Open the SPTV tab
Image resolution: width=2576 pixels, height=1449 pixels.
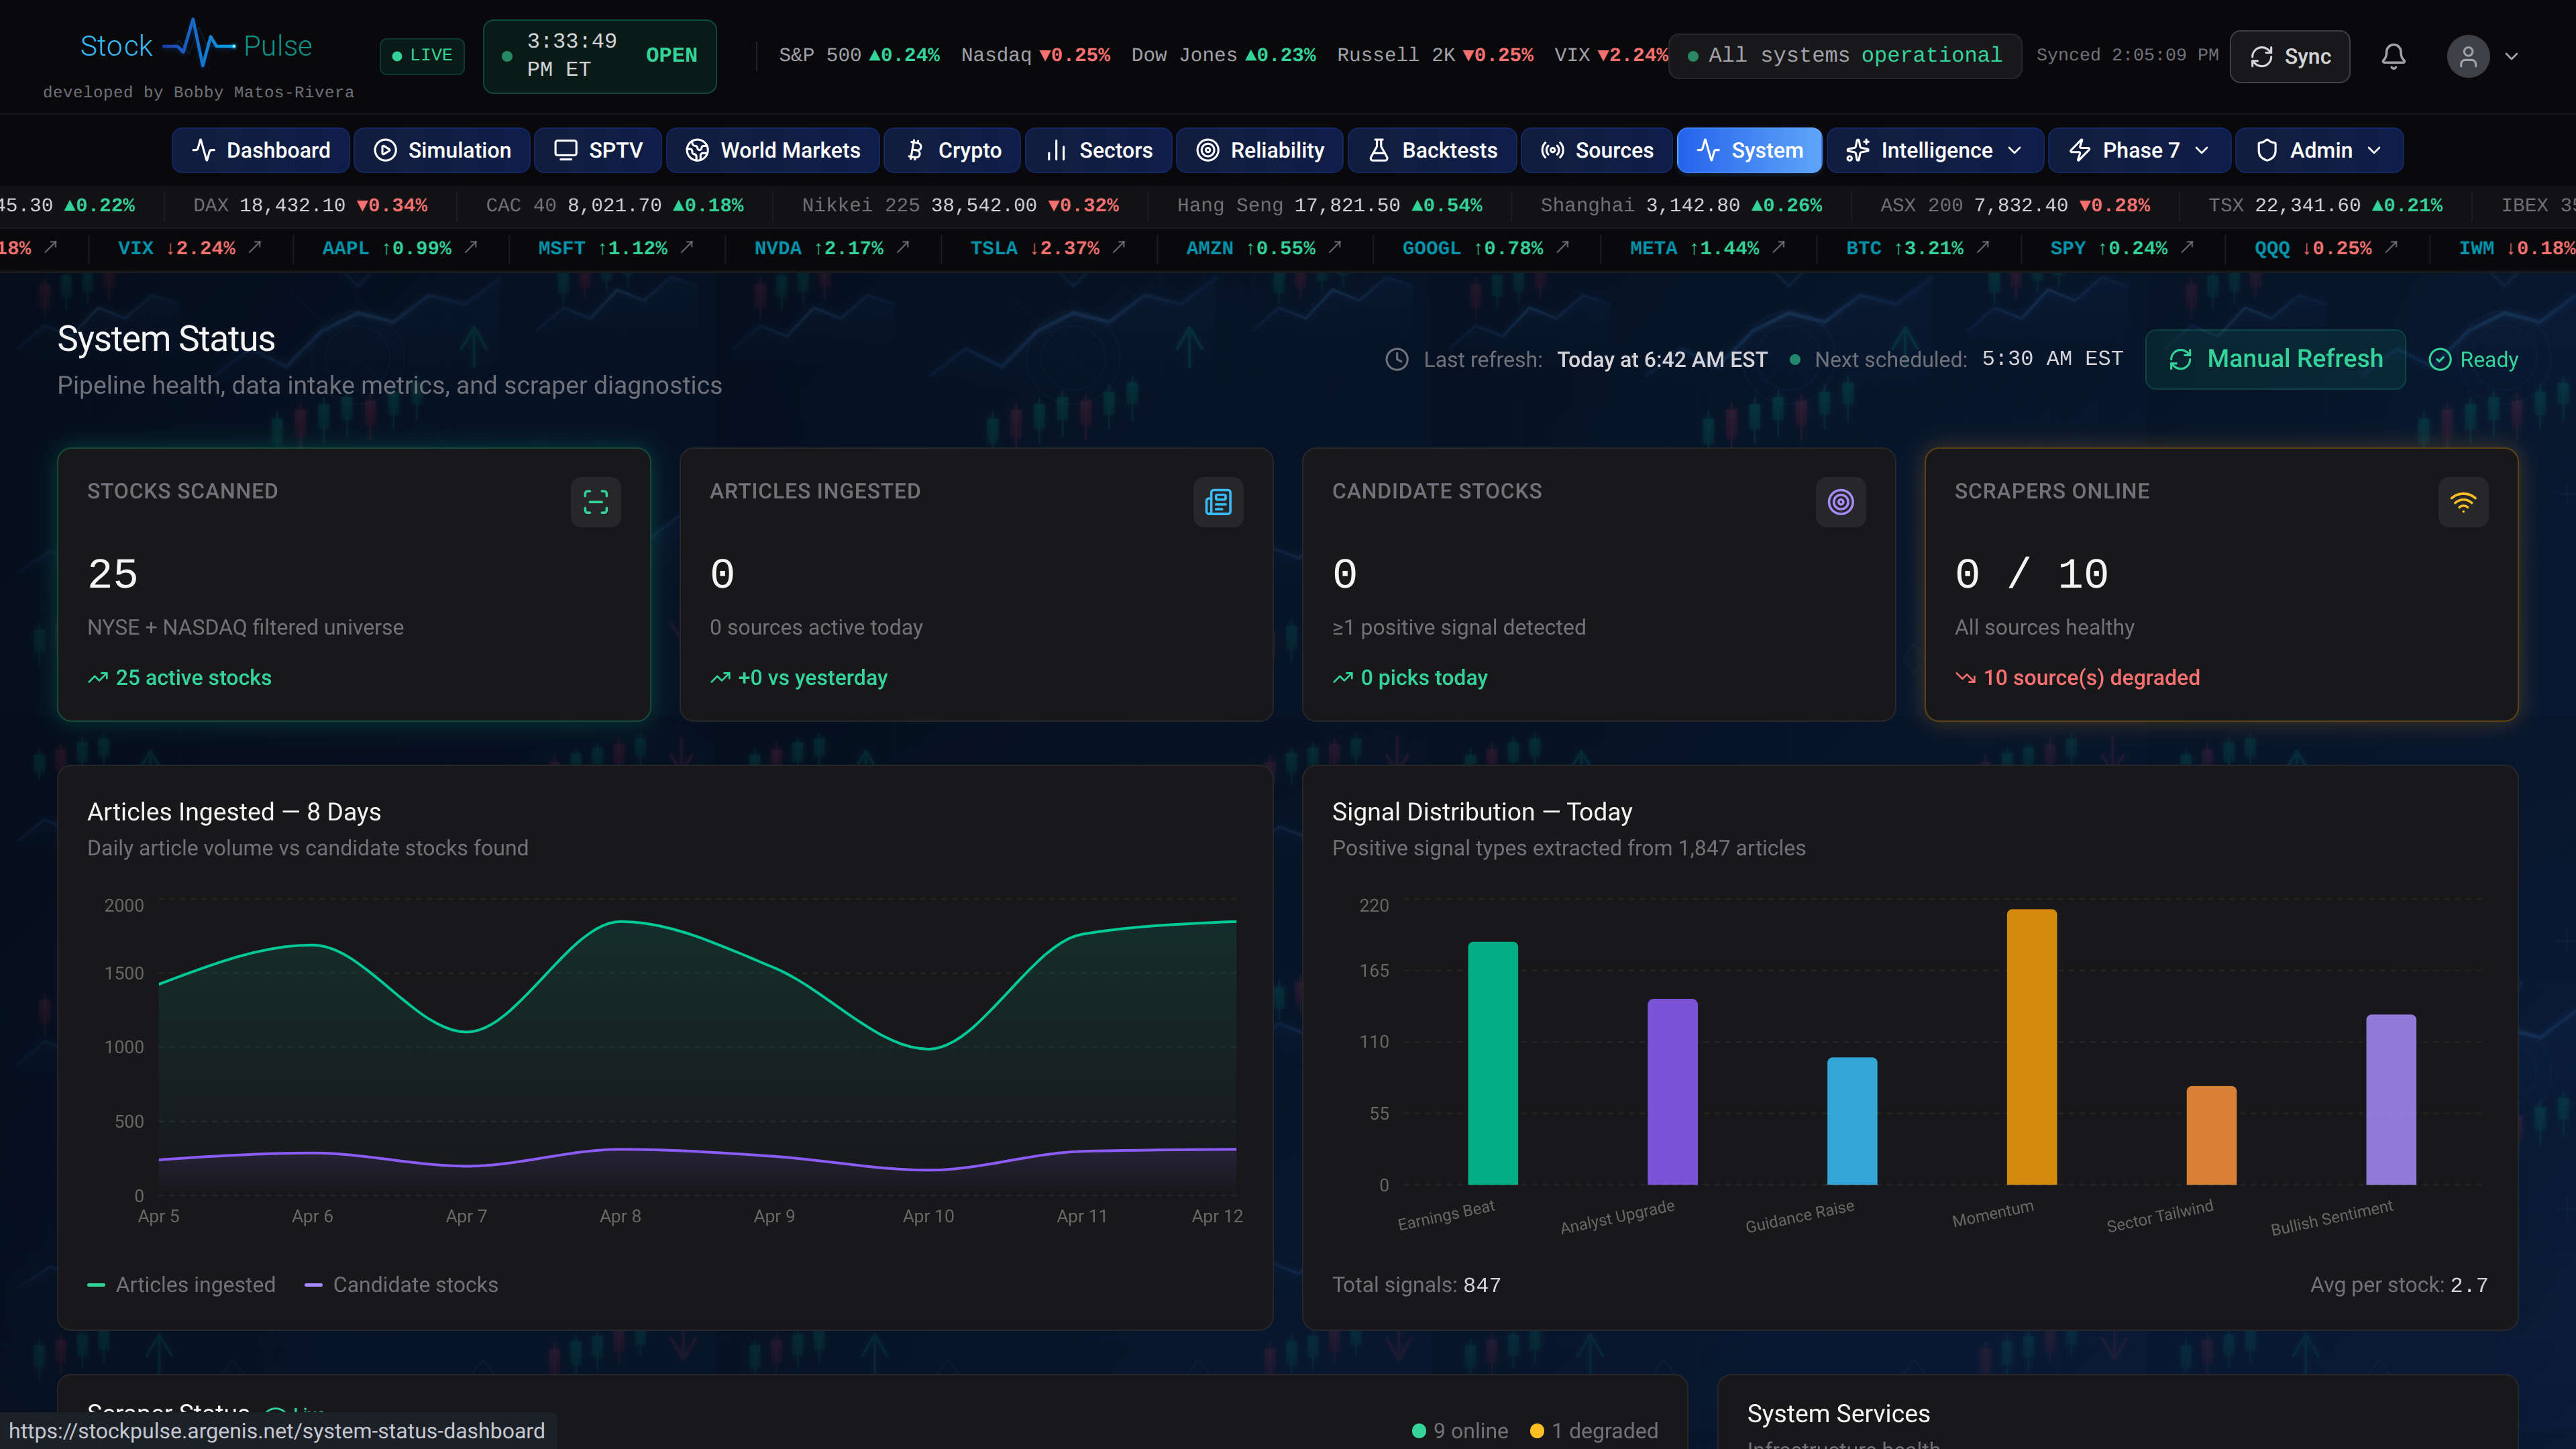tap(598, 150)
